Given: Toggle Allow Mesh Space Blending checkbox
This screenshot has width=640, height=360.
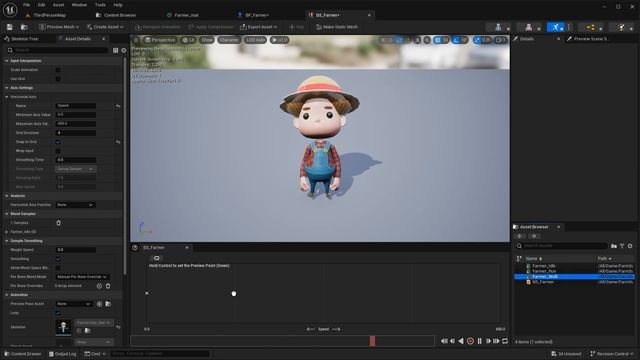Looking at the screenshot, I should 58,268.
